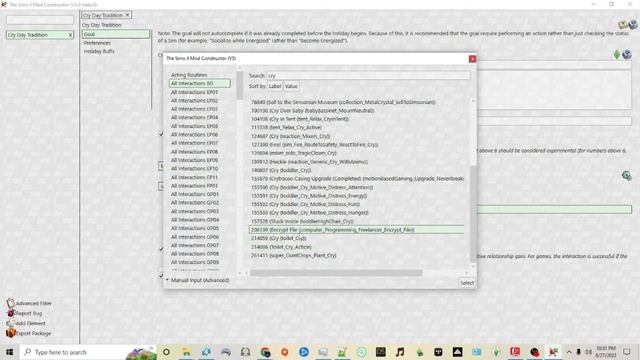Open the notification center on the taskbar
640x360 pixels.
627,352
